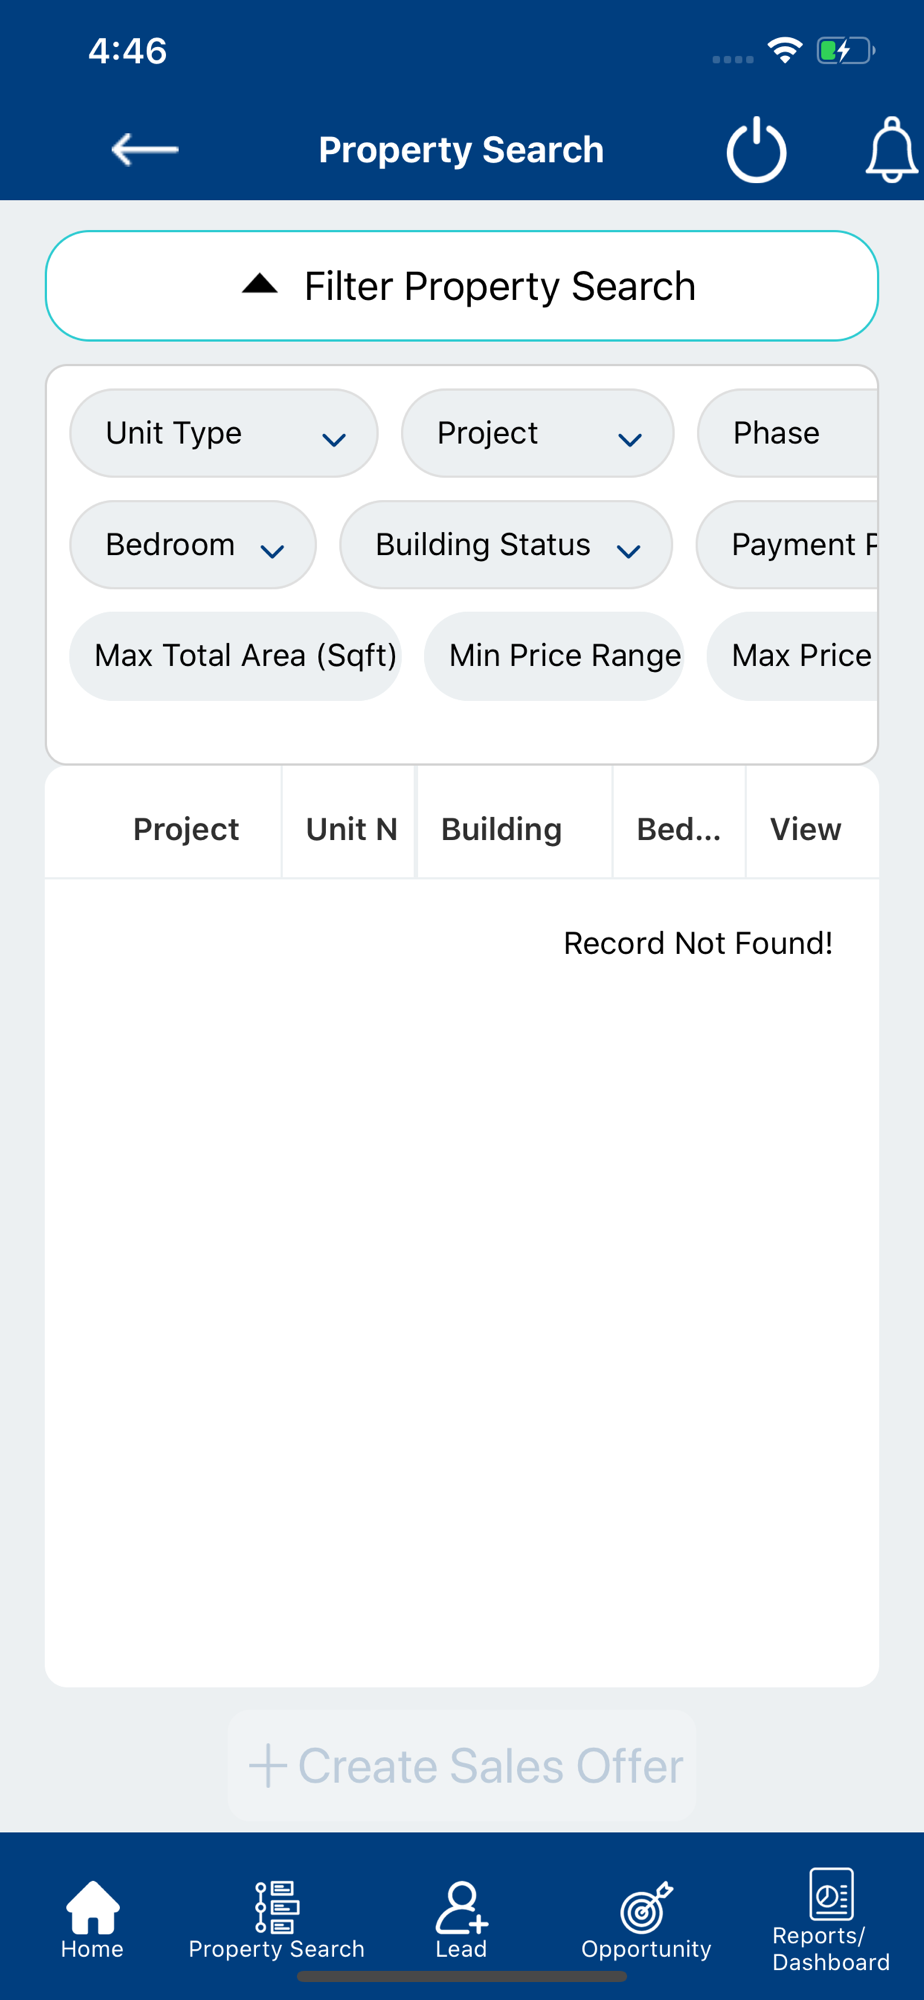Tap the back arrow icon
924x2000 pixels.
145,150
